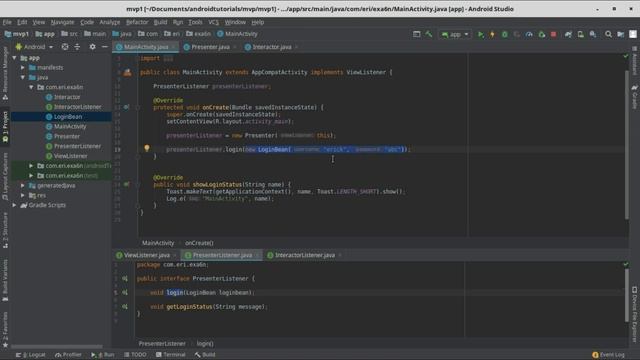Expand the com.eri.exa6n (androidTest) package
The height and width of the screenshot is (360, 640).
point(31,166)
